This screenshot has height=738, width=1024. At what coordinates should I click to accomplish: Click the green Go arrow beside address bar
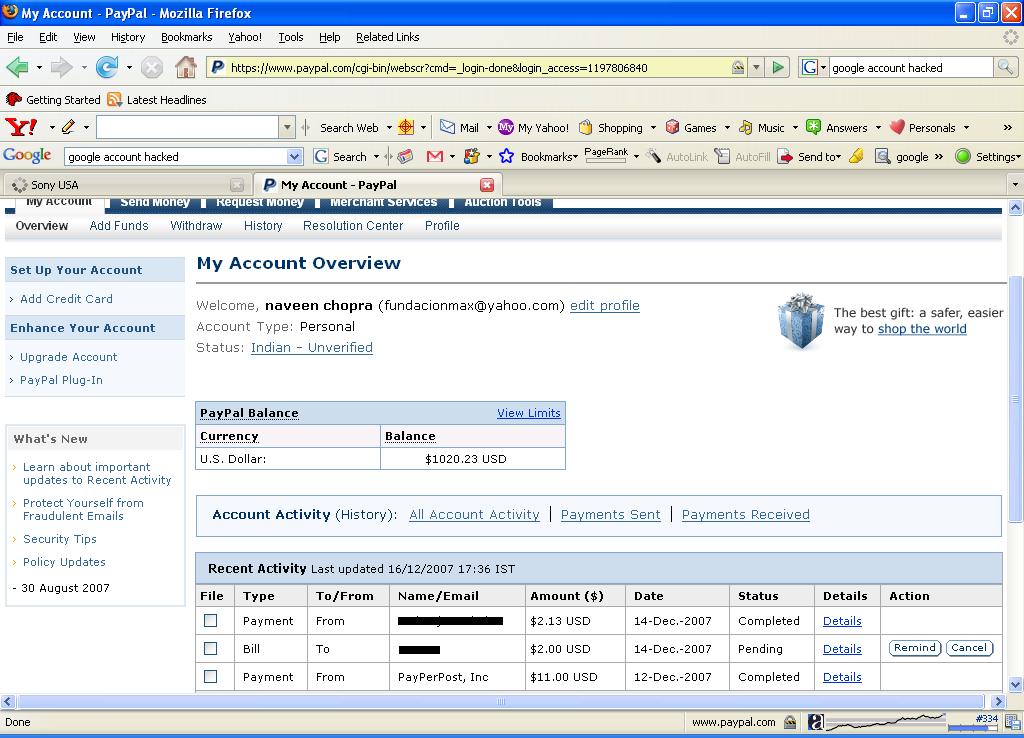pyautogui.click(x=777, y=67)
